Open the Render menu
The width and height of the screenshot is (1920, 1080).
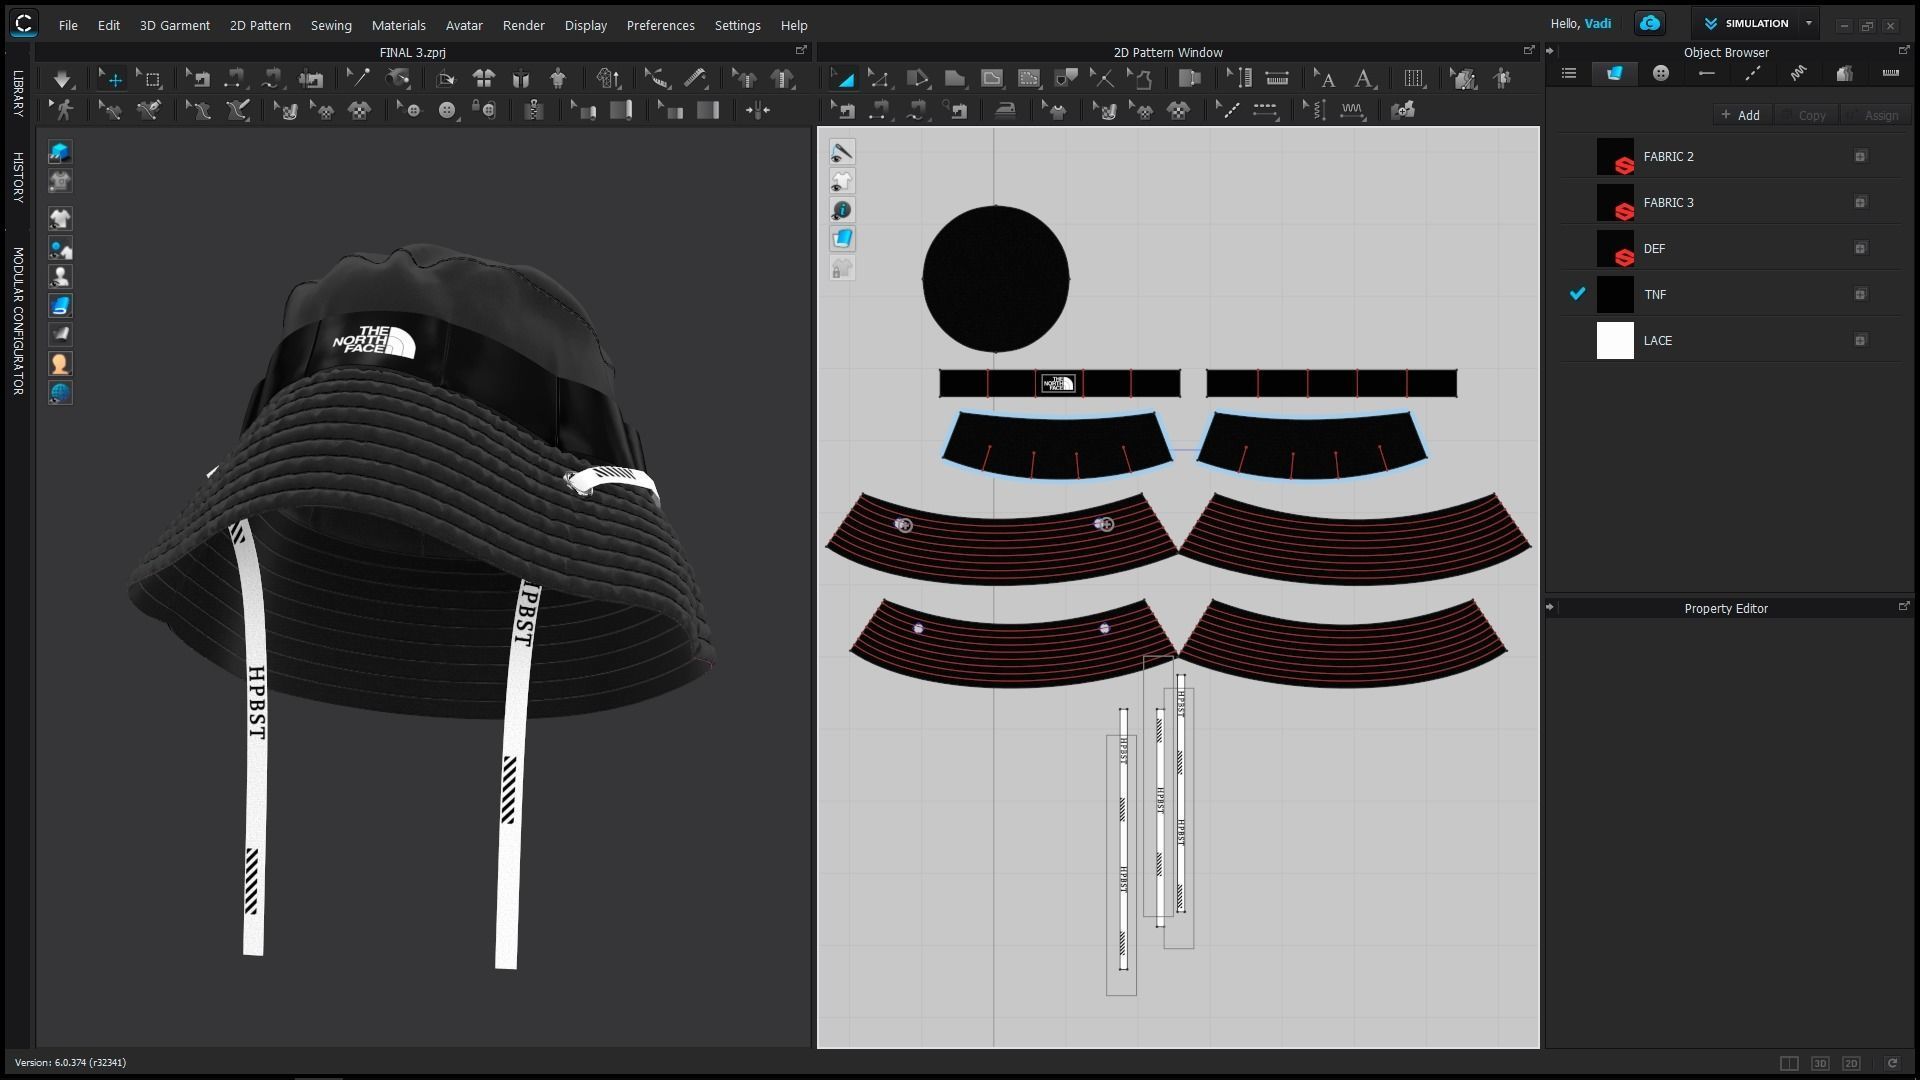coord(524,25)
